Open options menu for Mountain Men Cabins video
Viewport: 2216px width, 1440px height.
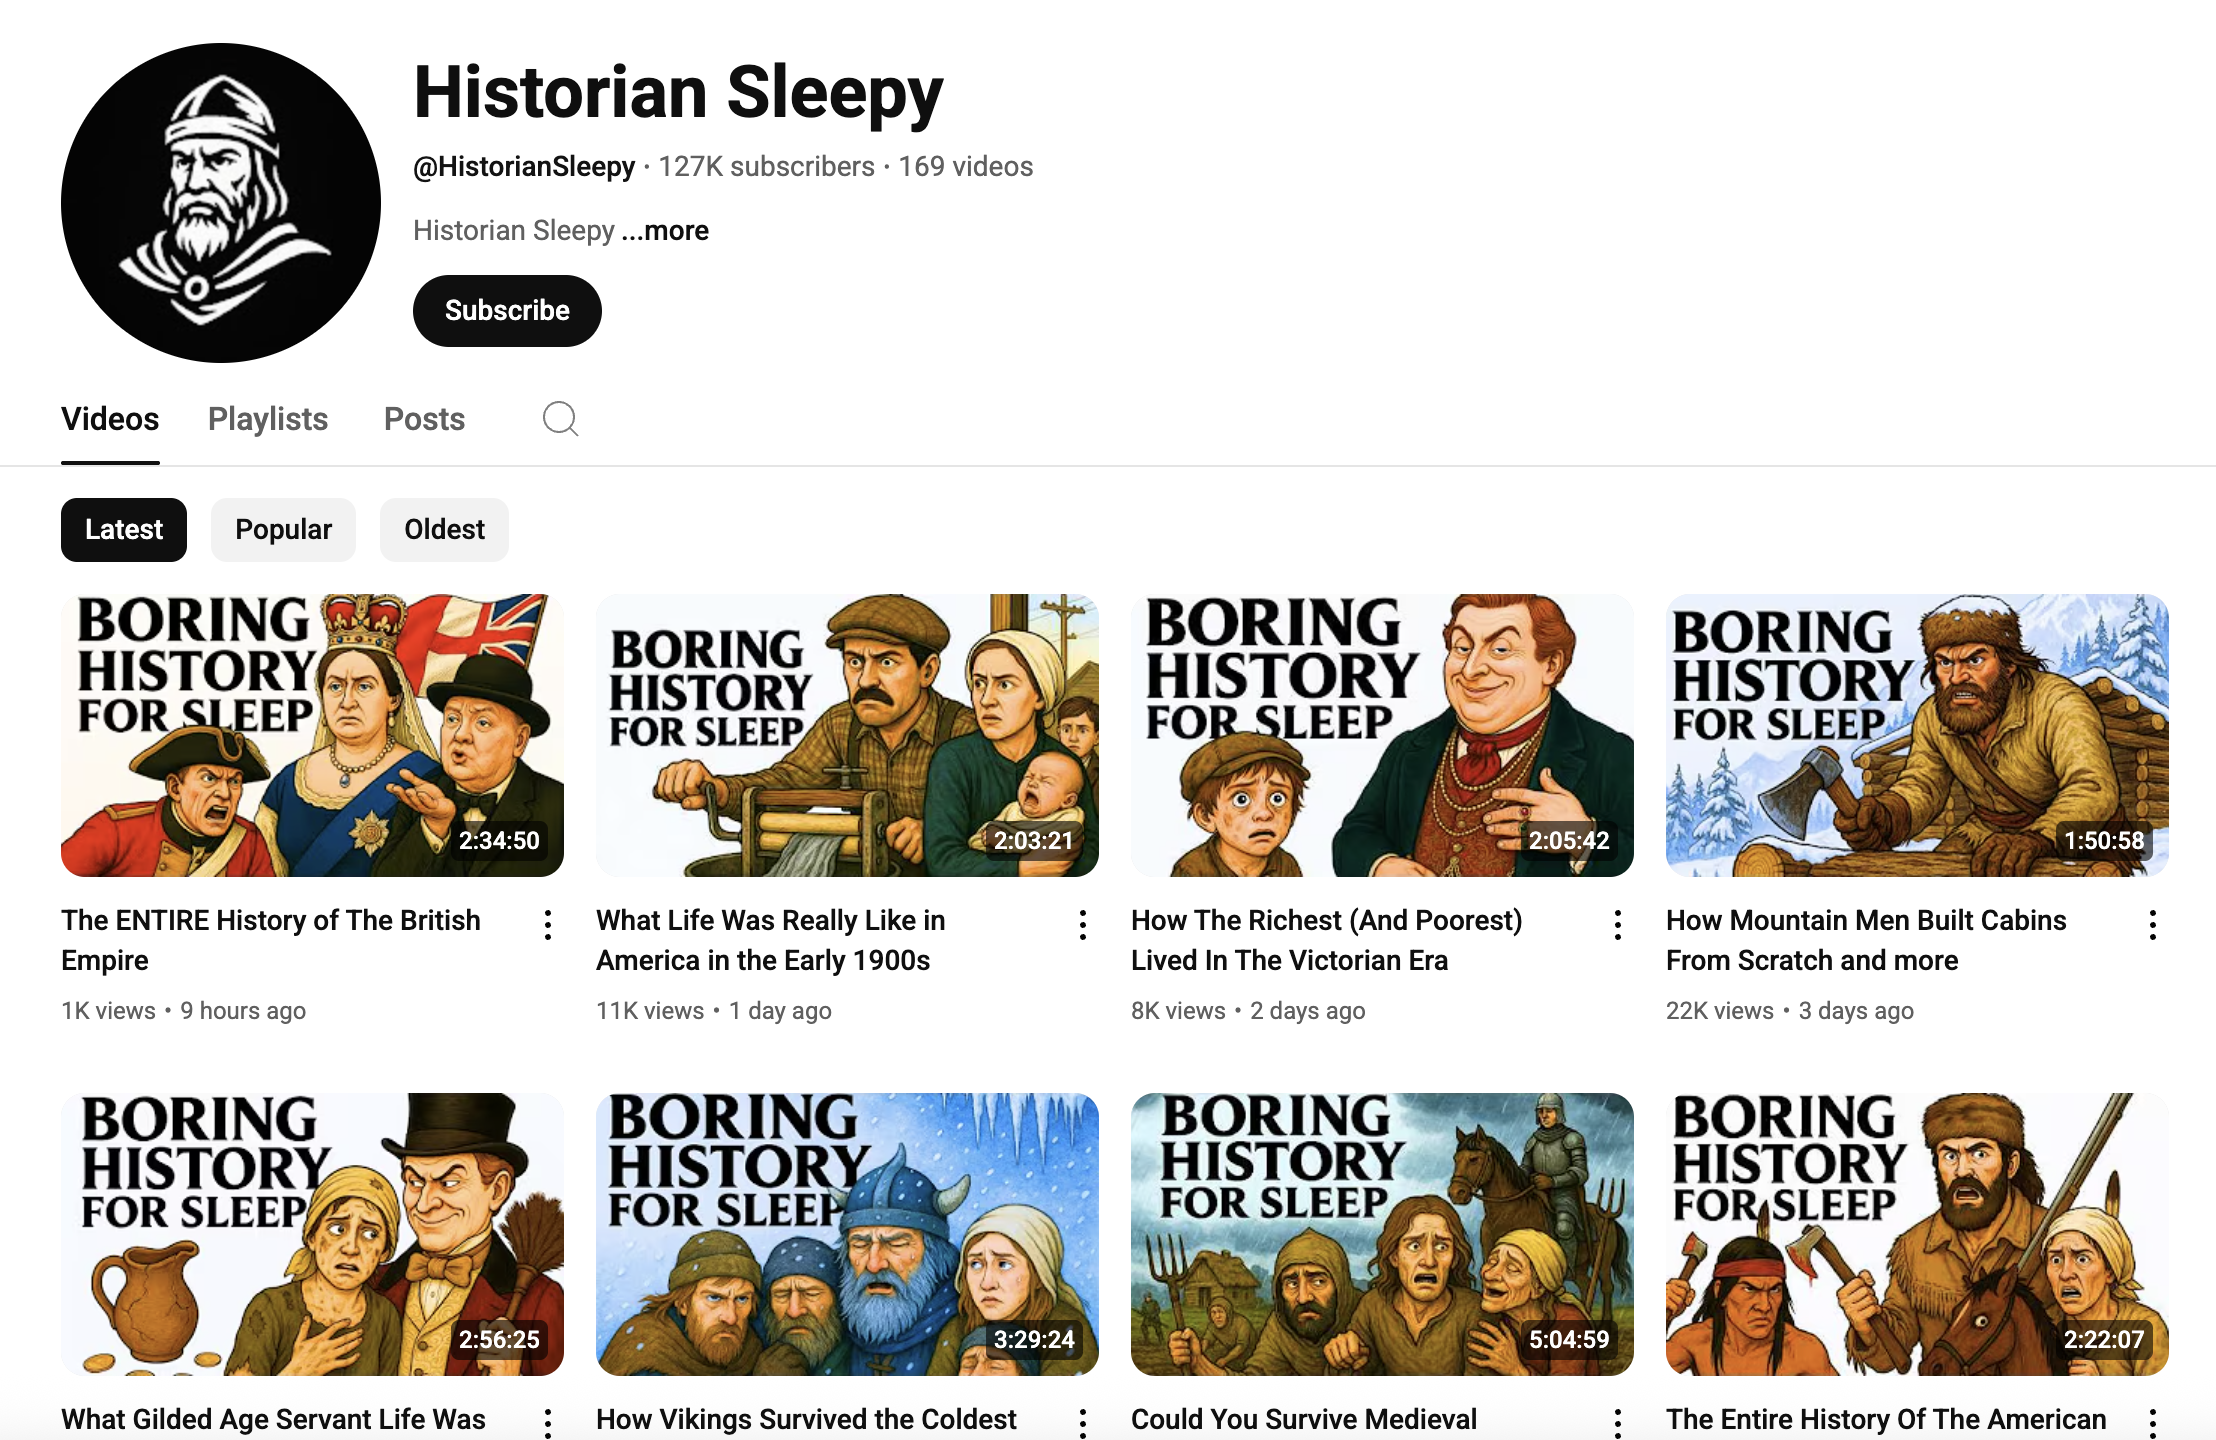2153,925
